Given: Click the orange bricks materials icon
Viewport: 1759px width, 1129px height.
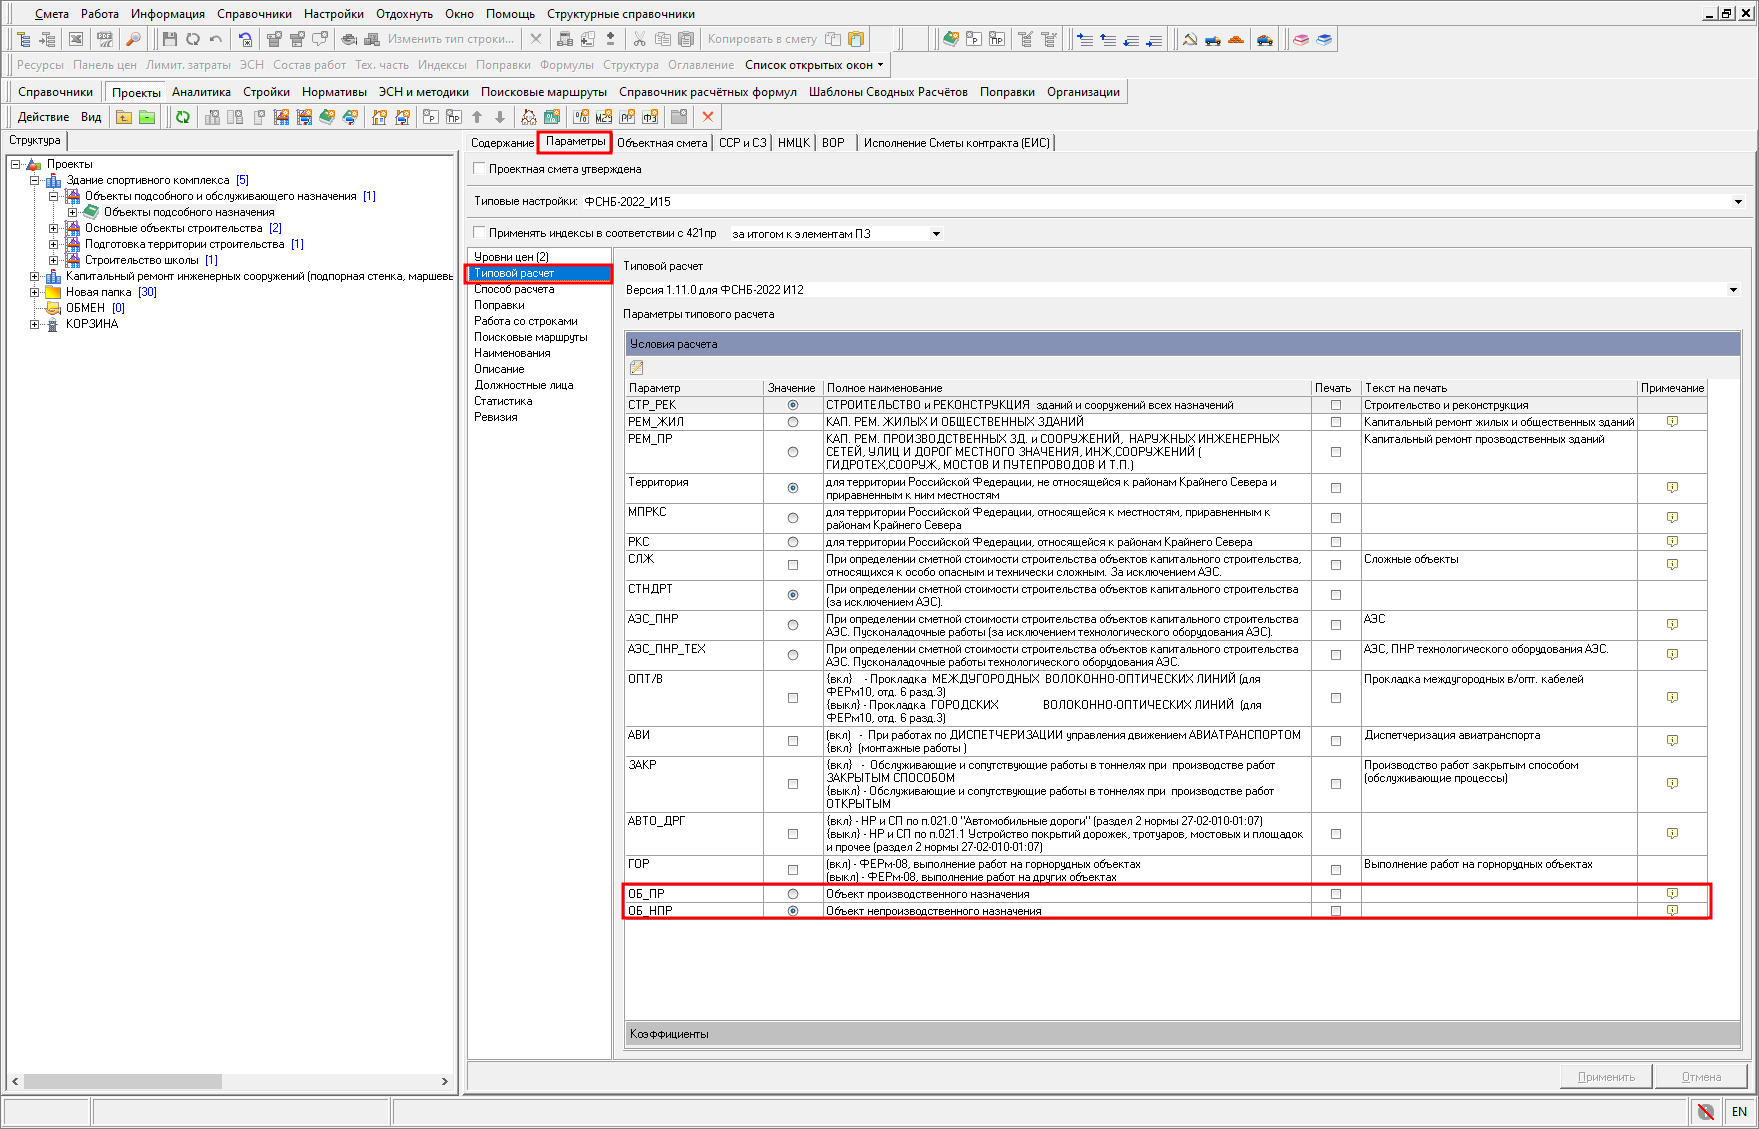Looking at the screenshot, I should click(x=1236, y=39).
